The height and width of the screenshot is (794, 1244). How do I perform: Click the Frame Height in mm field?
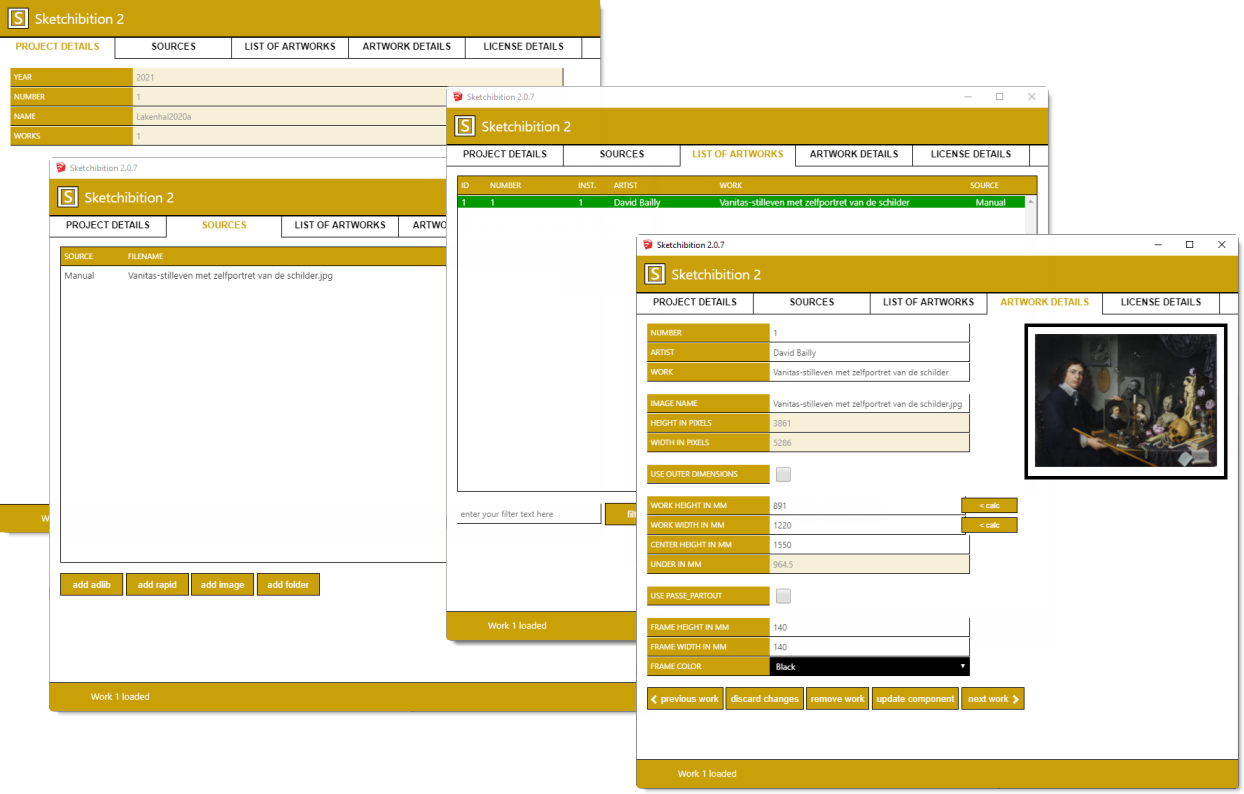pos(869,627)
